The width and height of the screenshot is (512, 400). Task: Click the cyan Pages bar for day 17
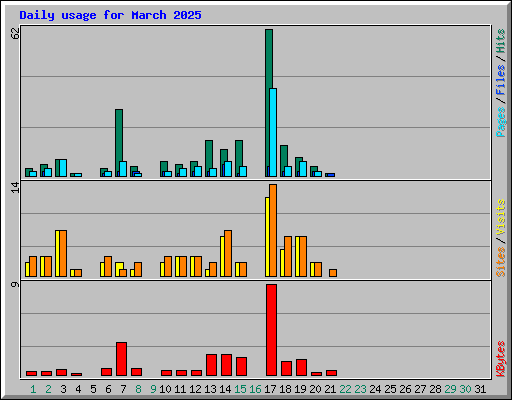273,132
